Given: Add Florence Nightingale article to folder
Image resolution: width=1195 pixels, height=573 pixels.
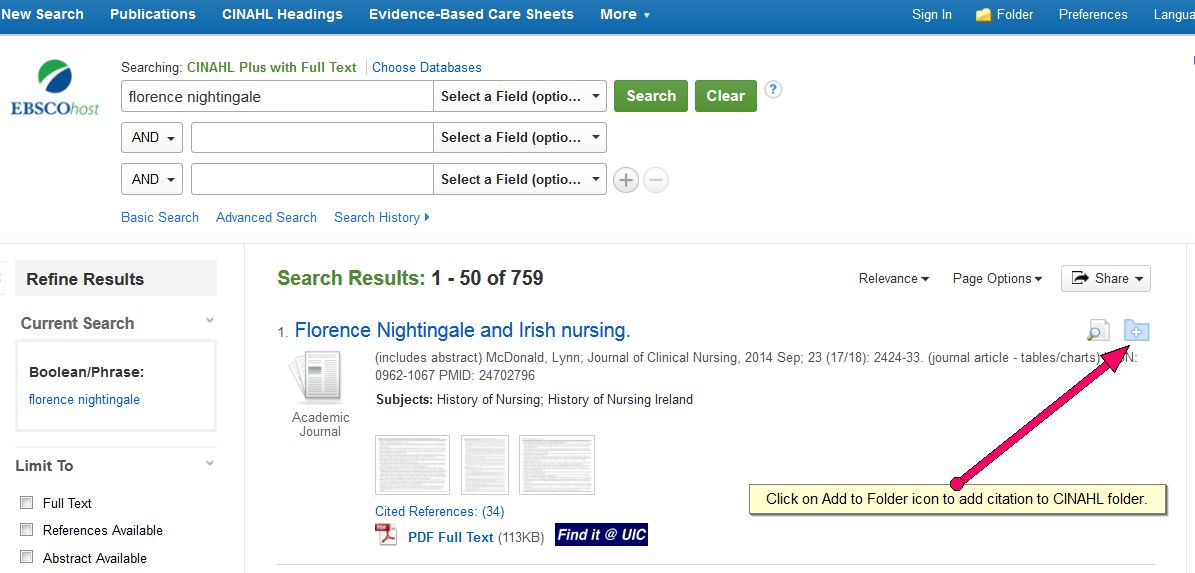Looking at the screenshot, I should (x=1136, y=331).
